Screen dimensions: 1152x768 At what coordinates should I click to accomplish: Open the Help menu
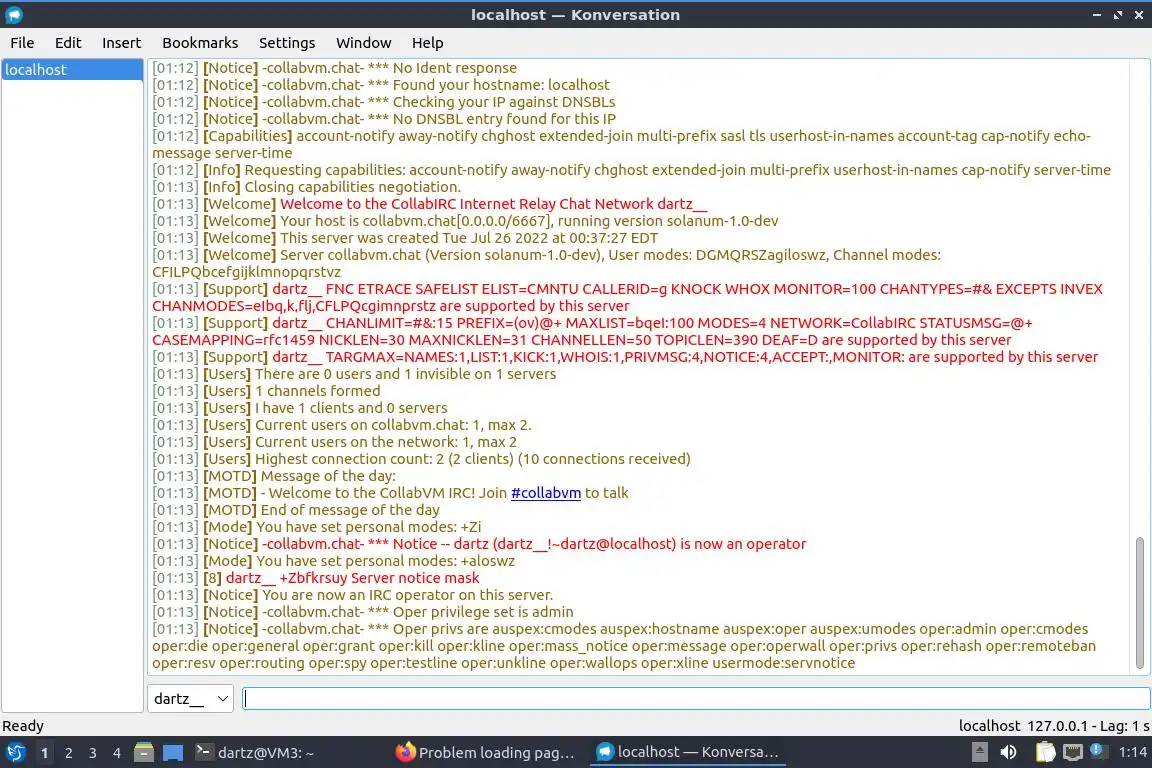(427, 43)
